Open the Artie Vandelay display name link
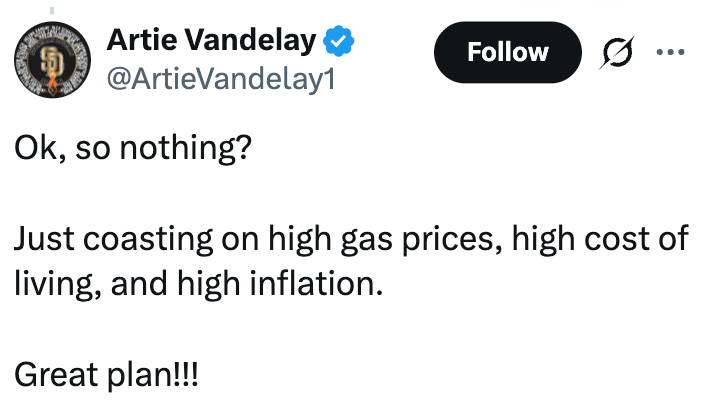 point(211,41)
